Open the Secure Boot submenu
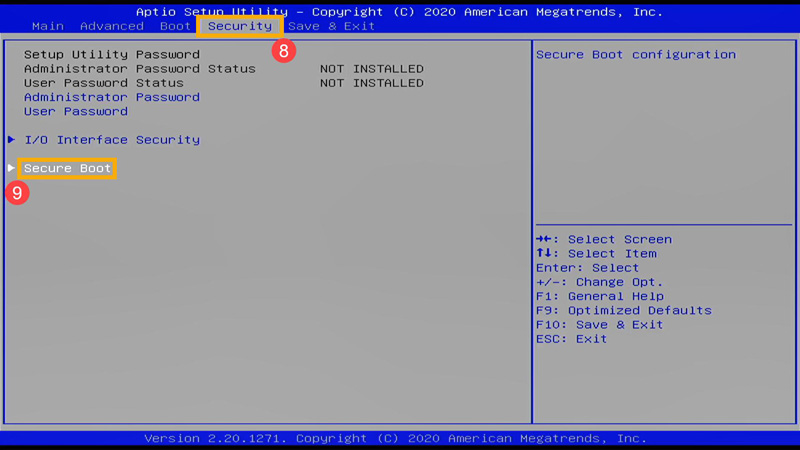800x450 pixels. click(68, 168)
